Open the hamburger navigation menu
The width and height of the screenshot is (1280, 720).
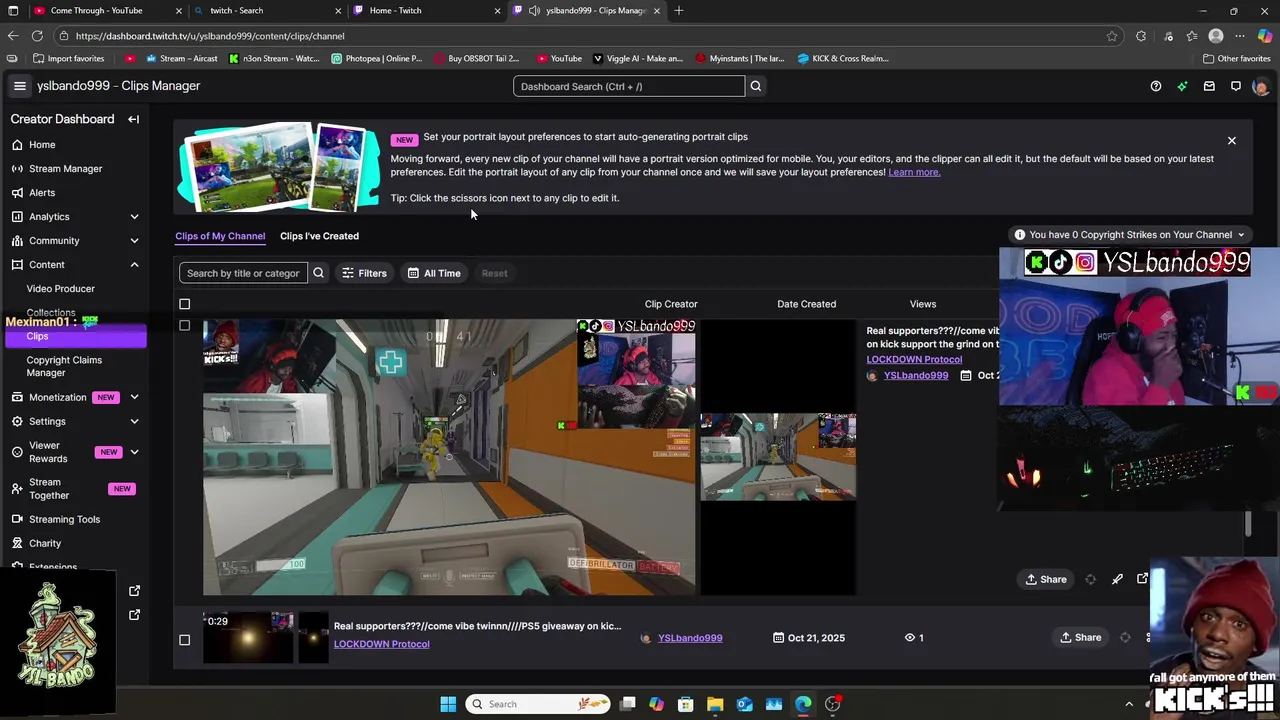tap(19, 86)
